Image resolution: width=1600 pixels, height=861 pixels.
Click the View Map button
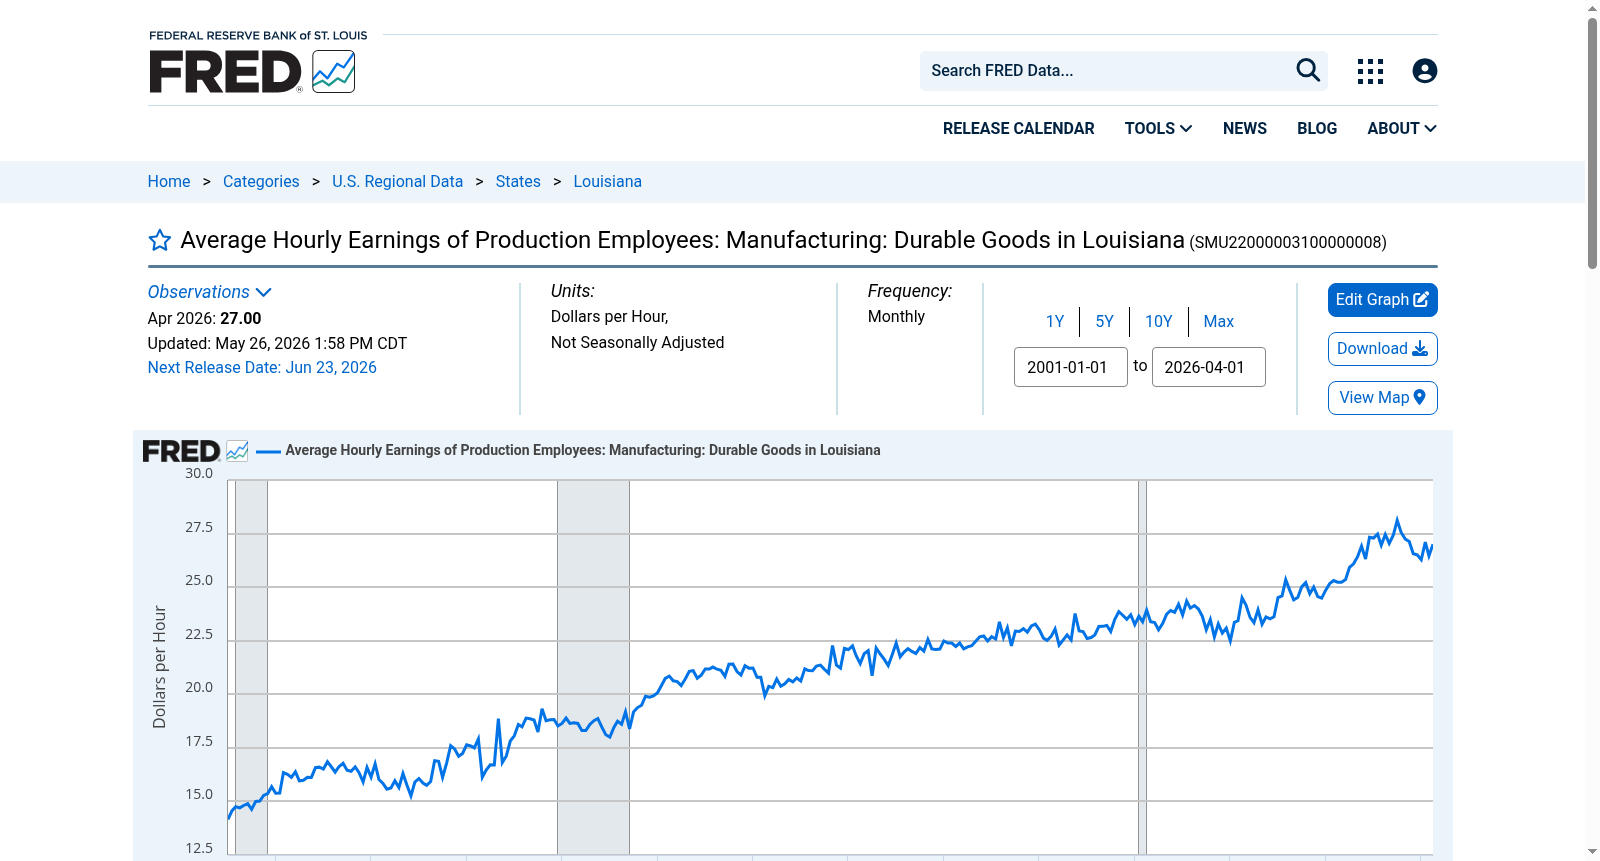click(x=1383, y=398)
